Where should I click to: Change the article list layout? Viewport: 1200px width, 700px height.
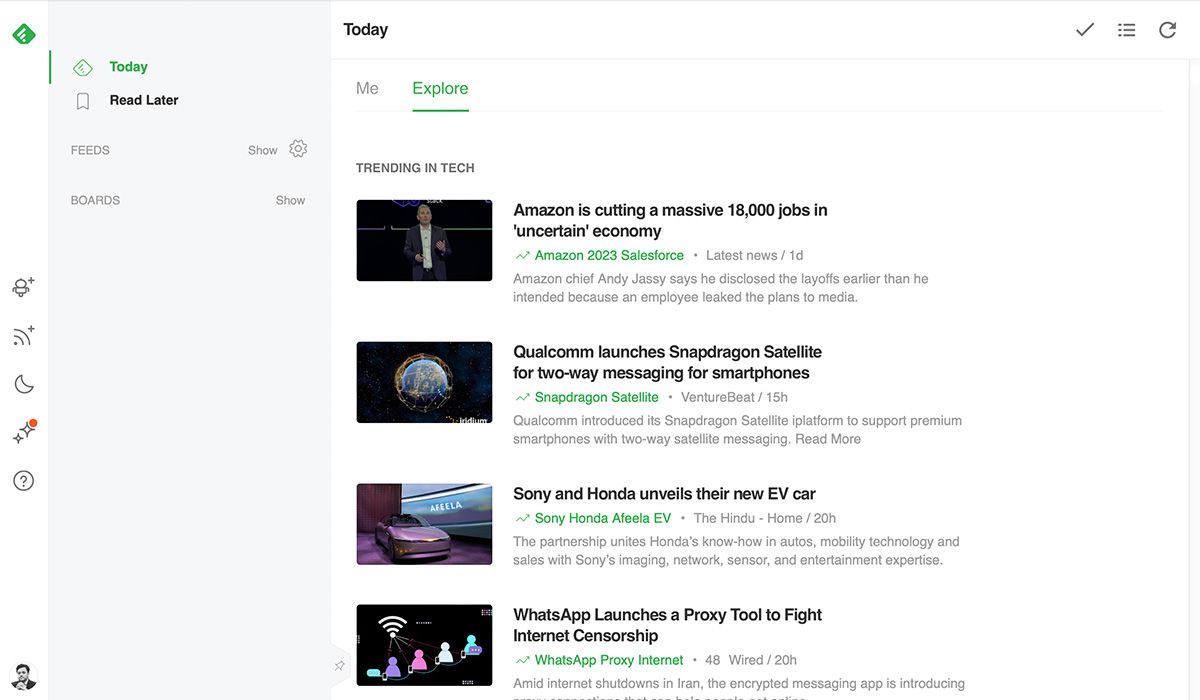tap(1126, 30)
